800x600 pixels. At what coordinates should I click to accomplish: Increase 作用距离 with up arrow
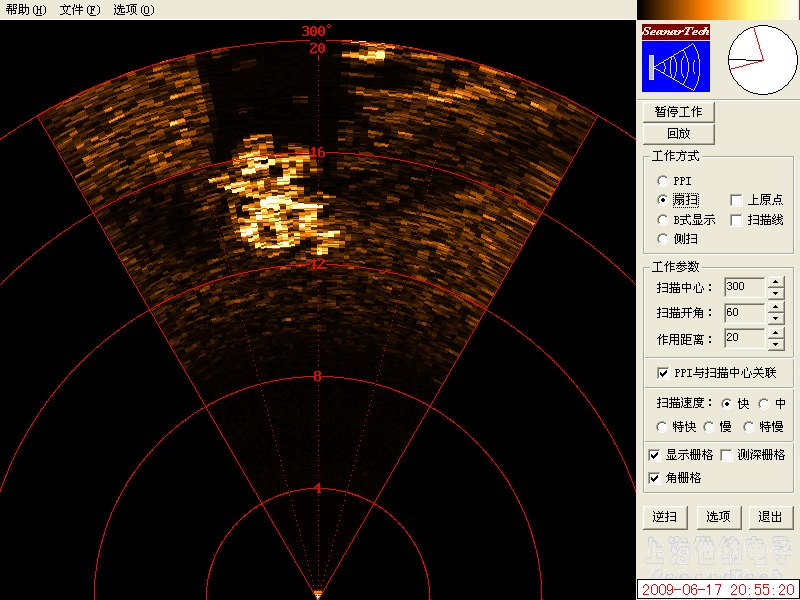[x=776, y=333]
